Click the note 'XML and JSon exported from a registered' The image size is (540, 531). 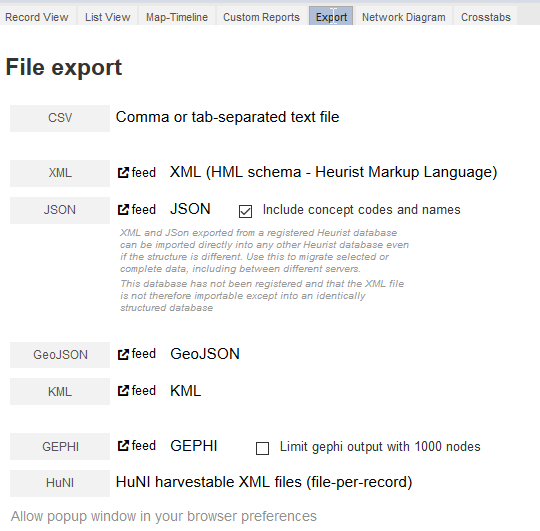point(264,251)
